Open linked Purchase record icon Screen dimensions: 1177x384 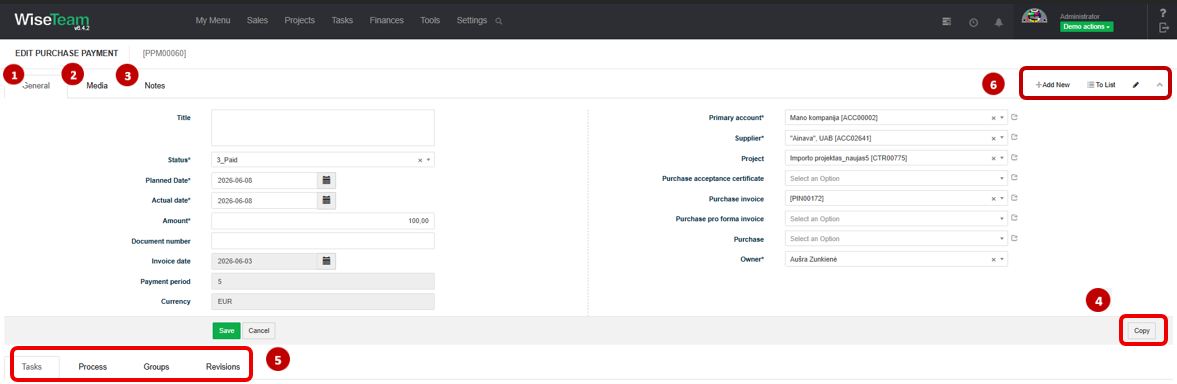pos(1015,239)
